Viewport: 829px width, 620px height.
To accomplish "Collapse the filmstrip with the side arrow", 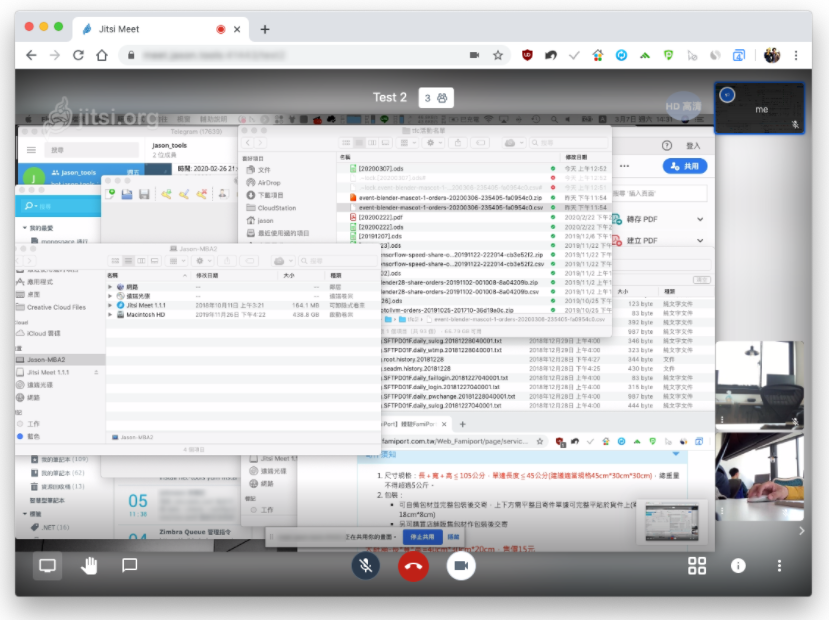I will (x=802, y=531).
